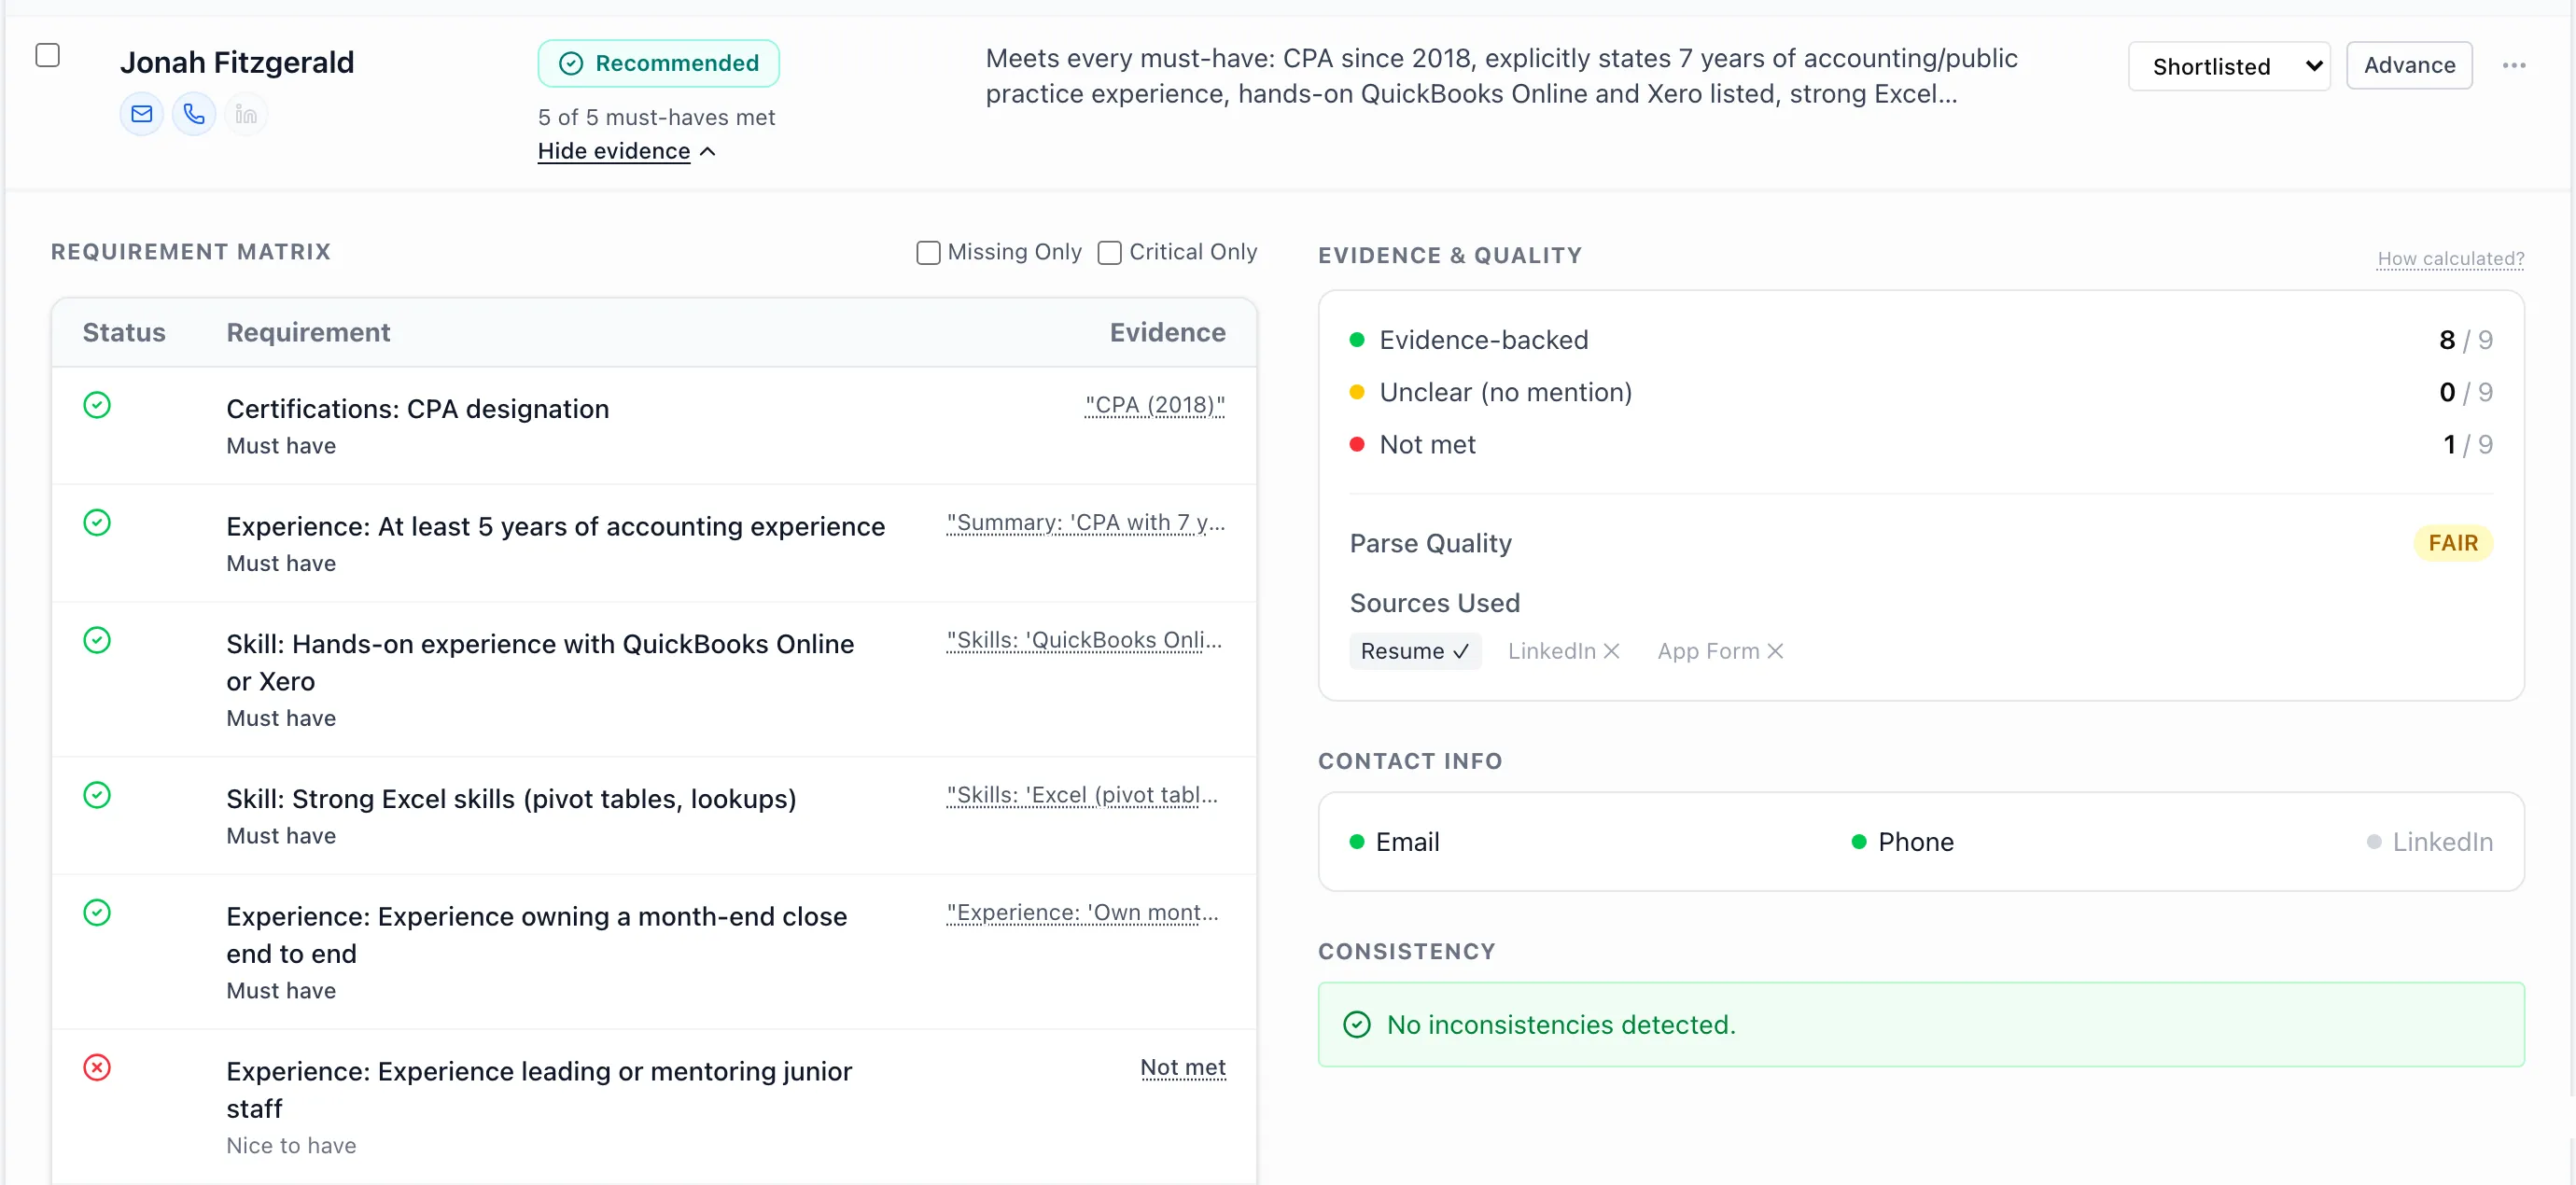Screen dimensions: 2576x1185
Task: Click the Recommended badge
Action: click(x=658, y=63)
